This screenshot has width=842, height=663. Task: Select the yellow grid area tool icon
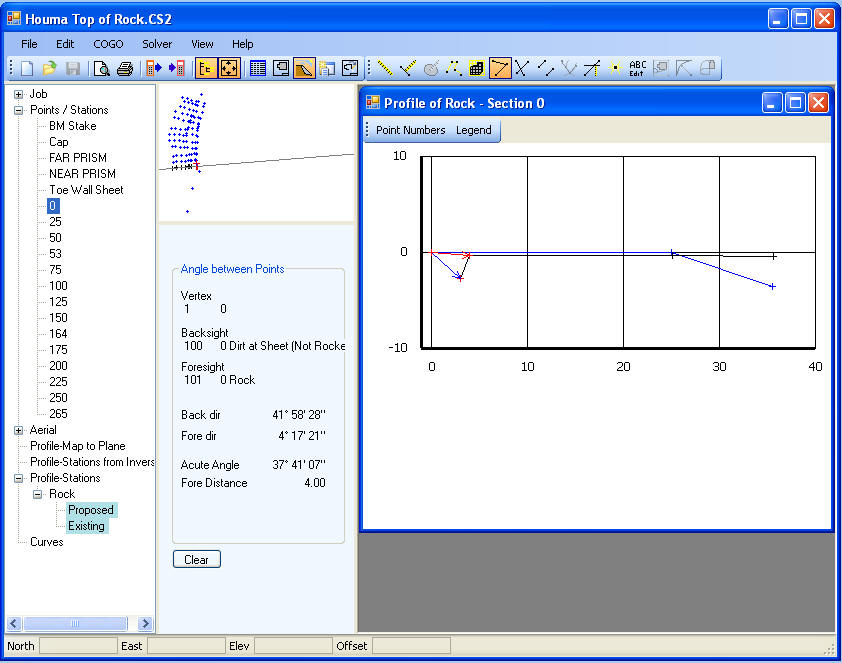477,68
